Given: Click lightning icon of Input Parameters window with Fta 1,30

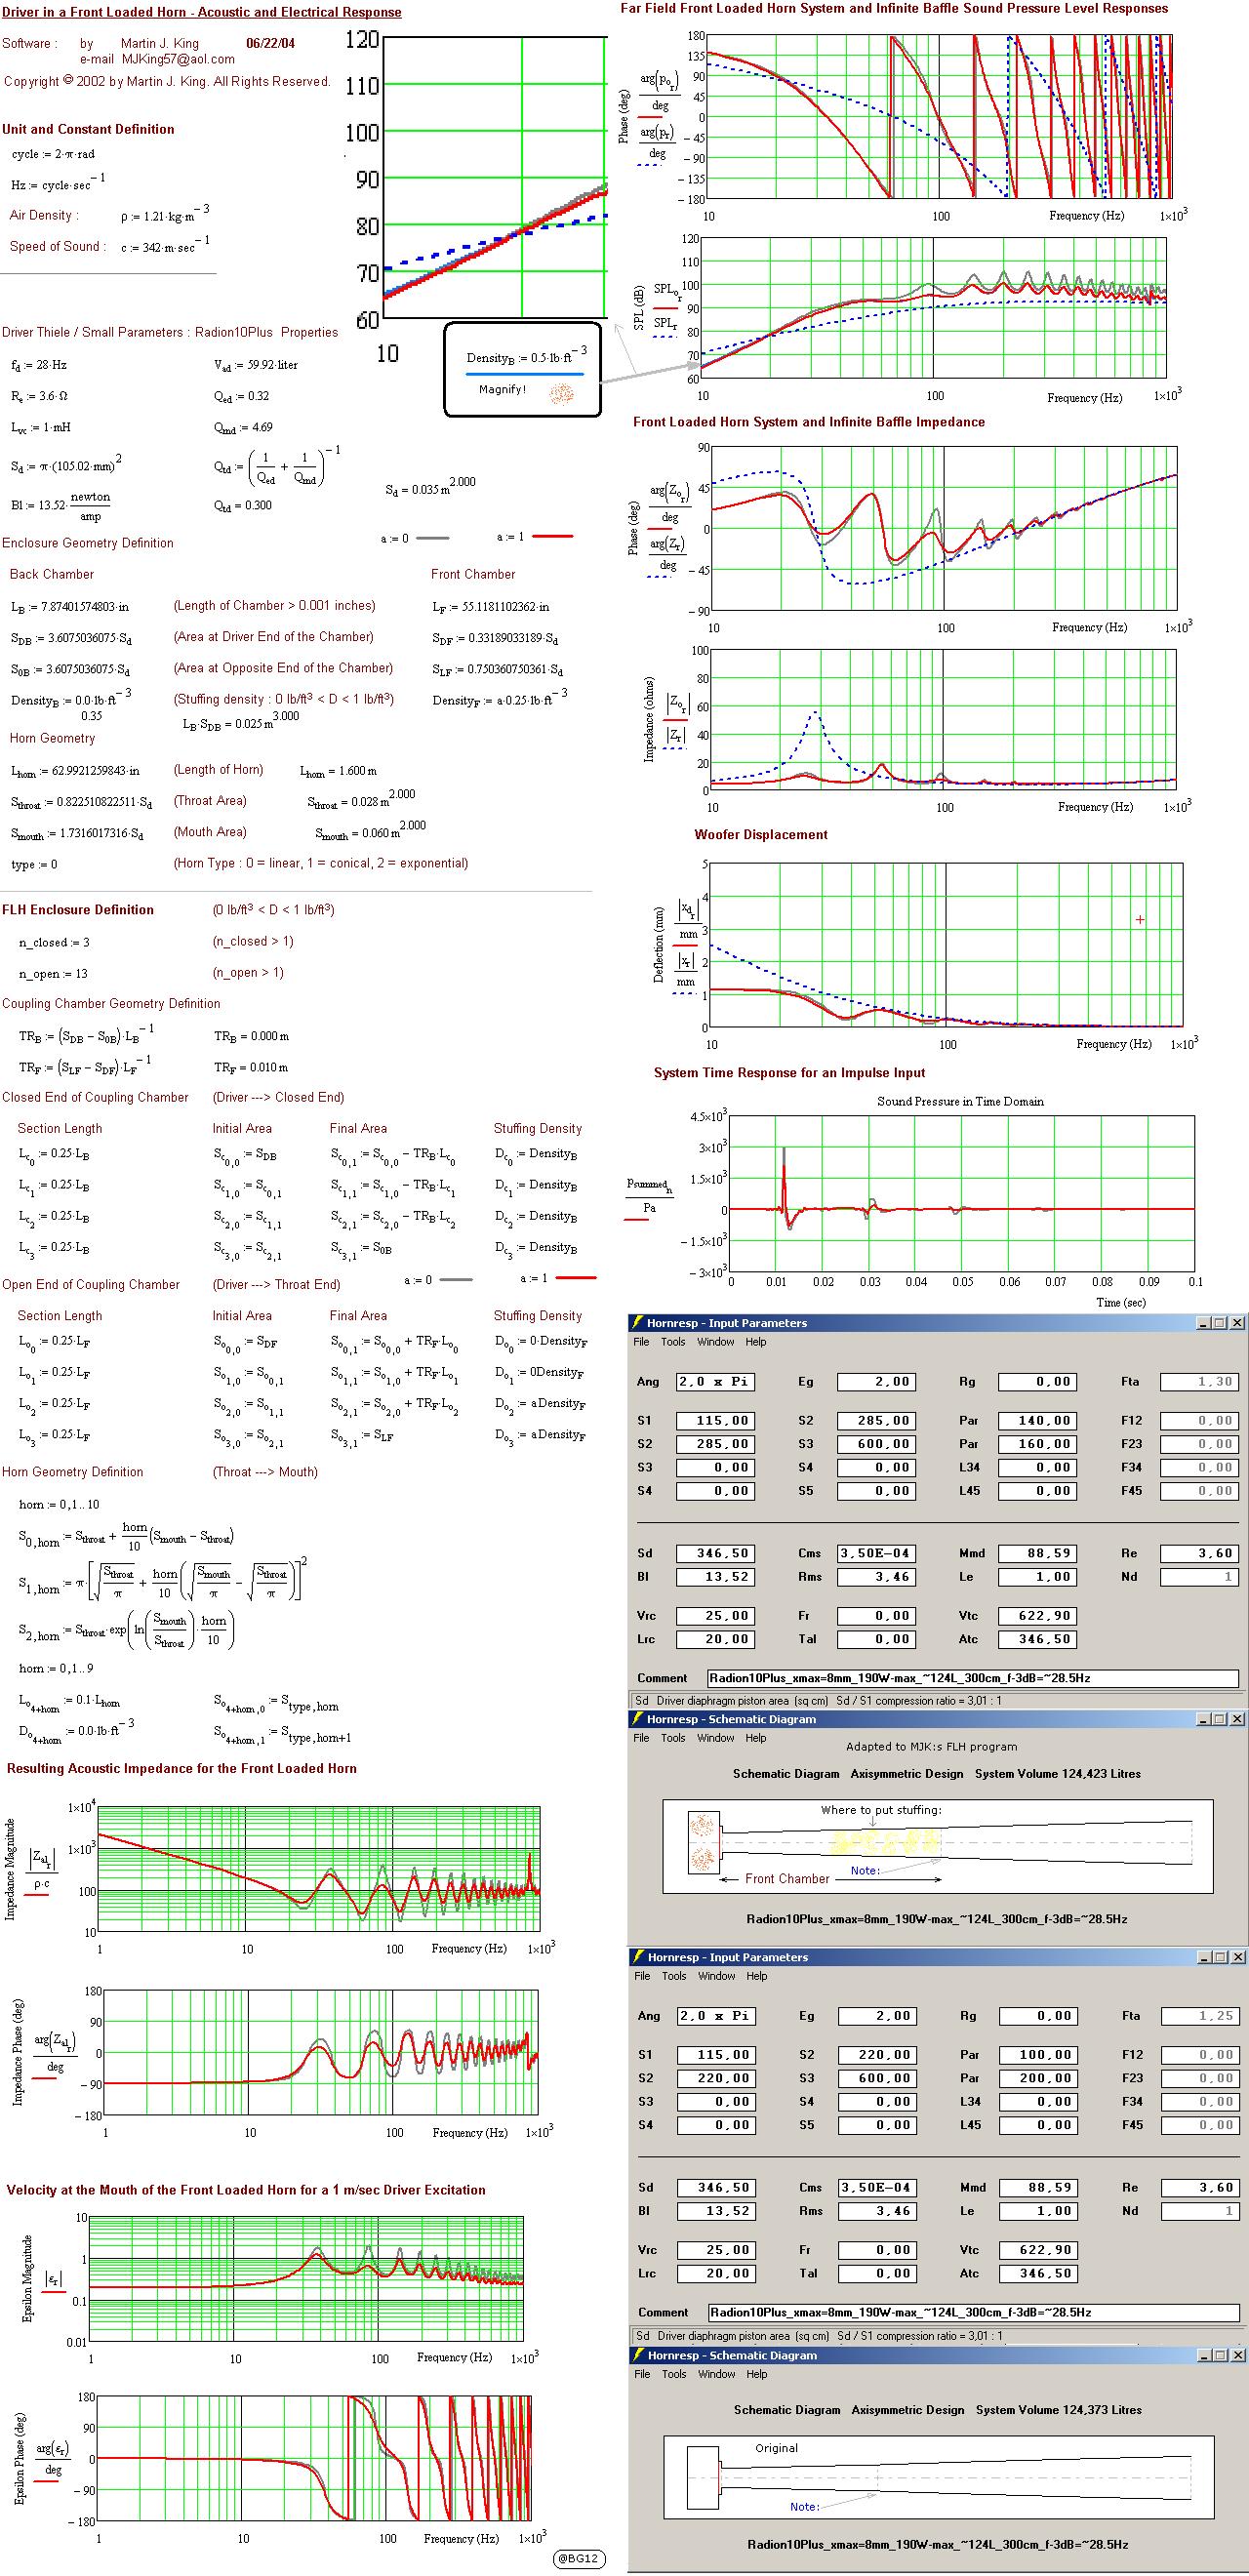Looking at the screenshot, I should [638, 1322].
